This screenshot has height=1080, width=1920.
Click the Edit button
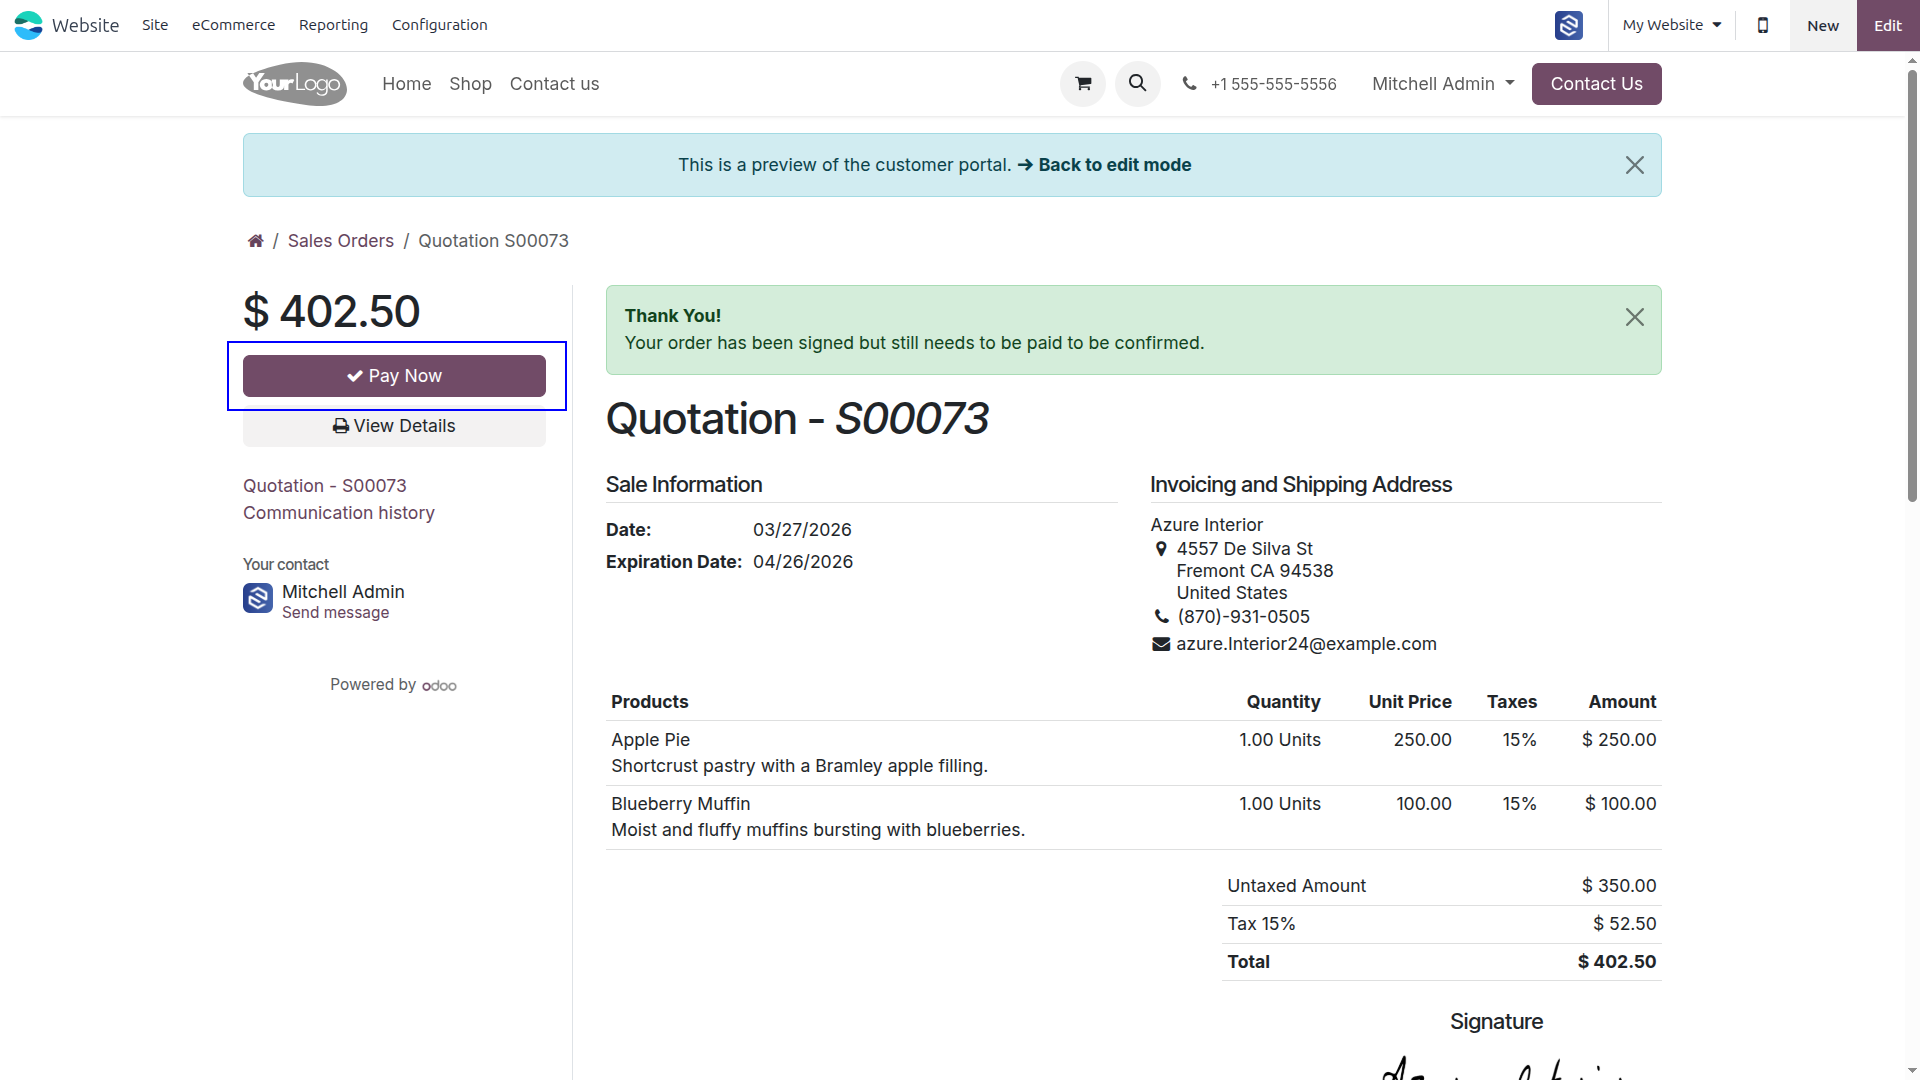[x=1888, y=25]
